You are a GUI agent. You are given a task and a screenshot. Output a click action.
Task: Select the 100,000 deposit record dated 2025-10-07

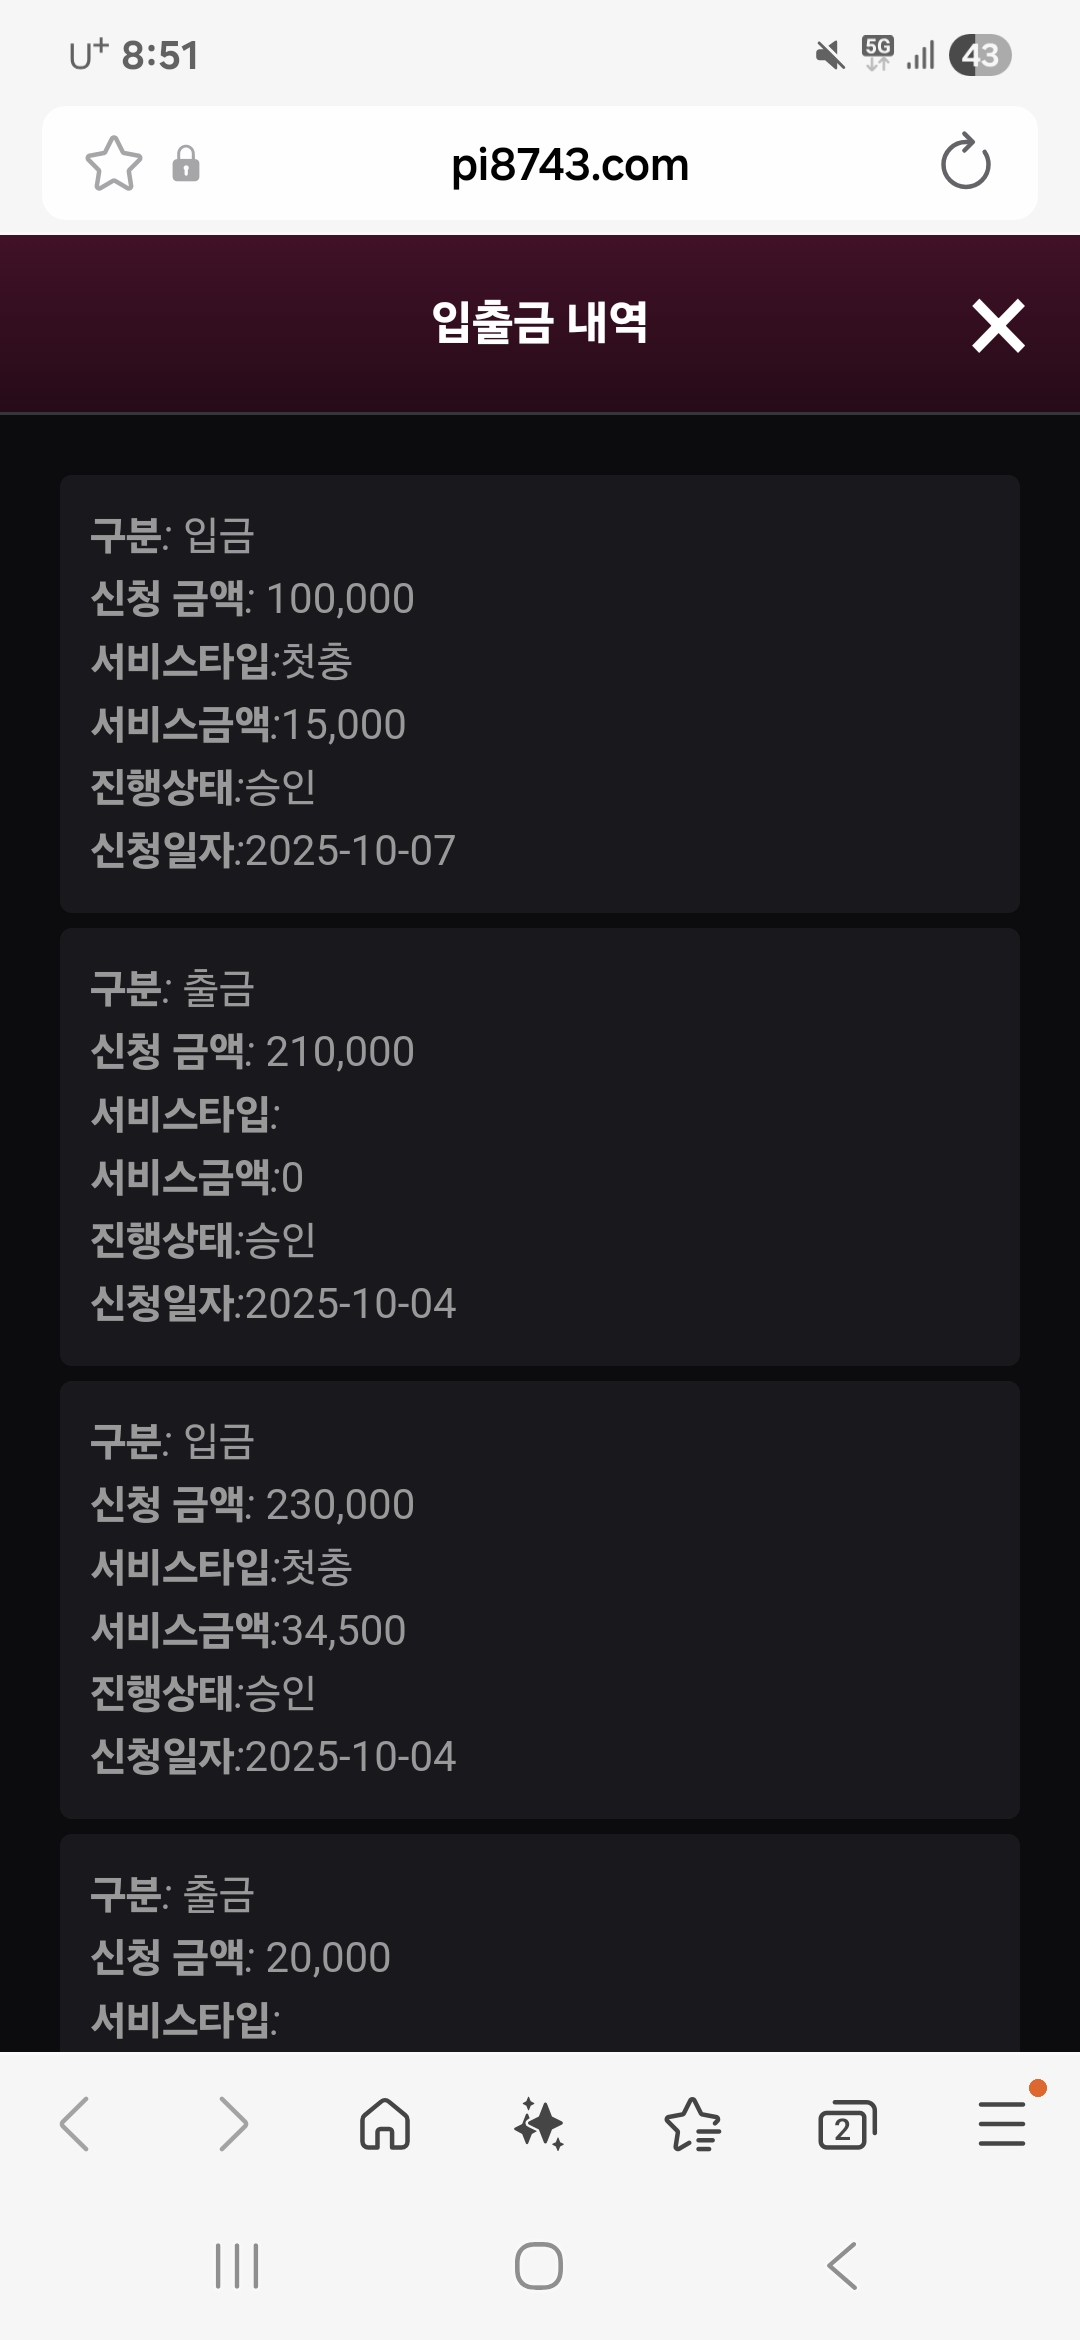pos(540,693)
